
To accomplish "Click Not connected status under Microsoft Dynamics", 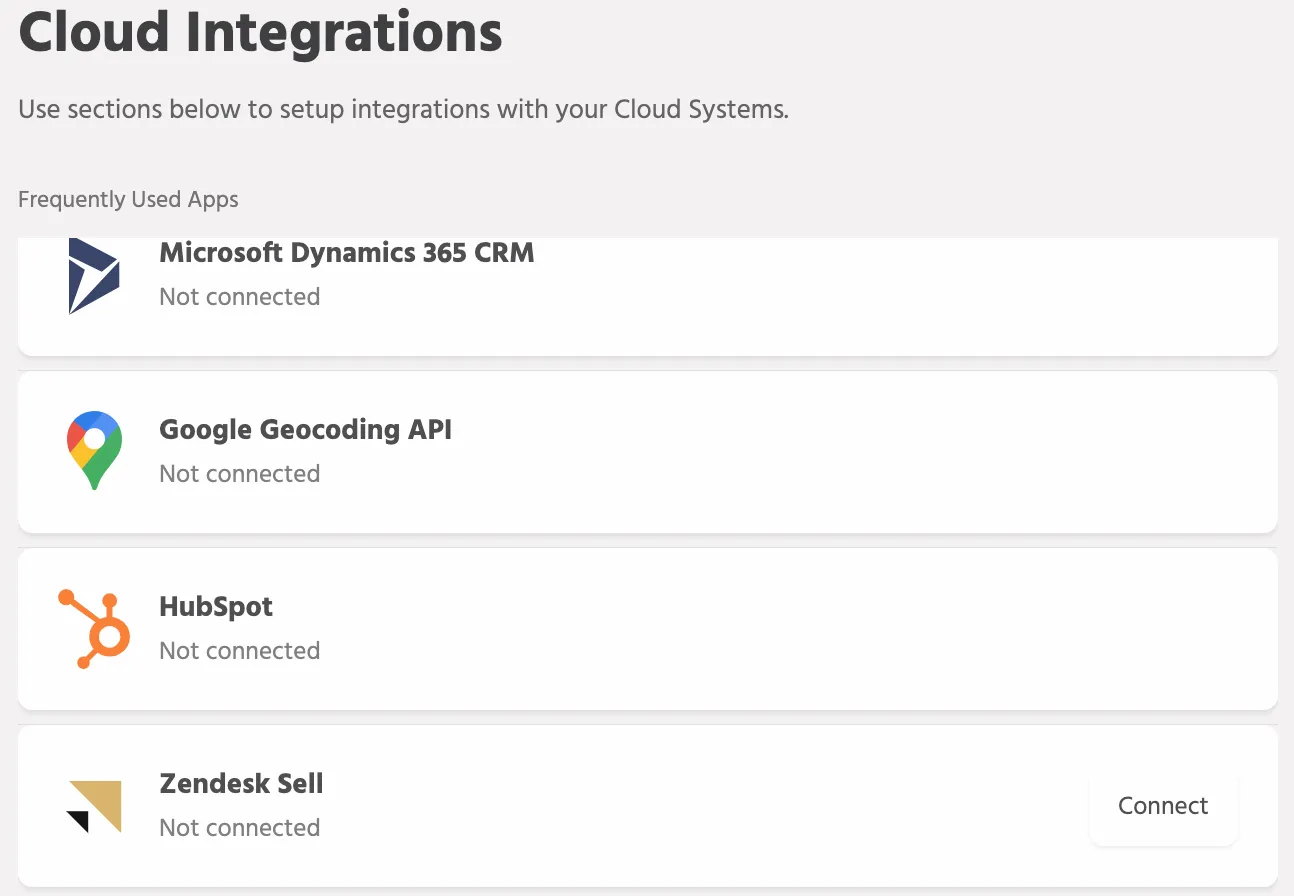I will coord(240,297).
